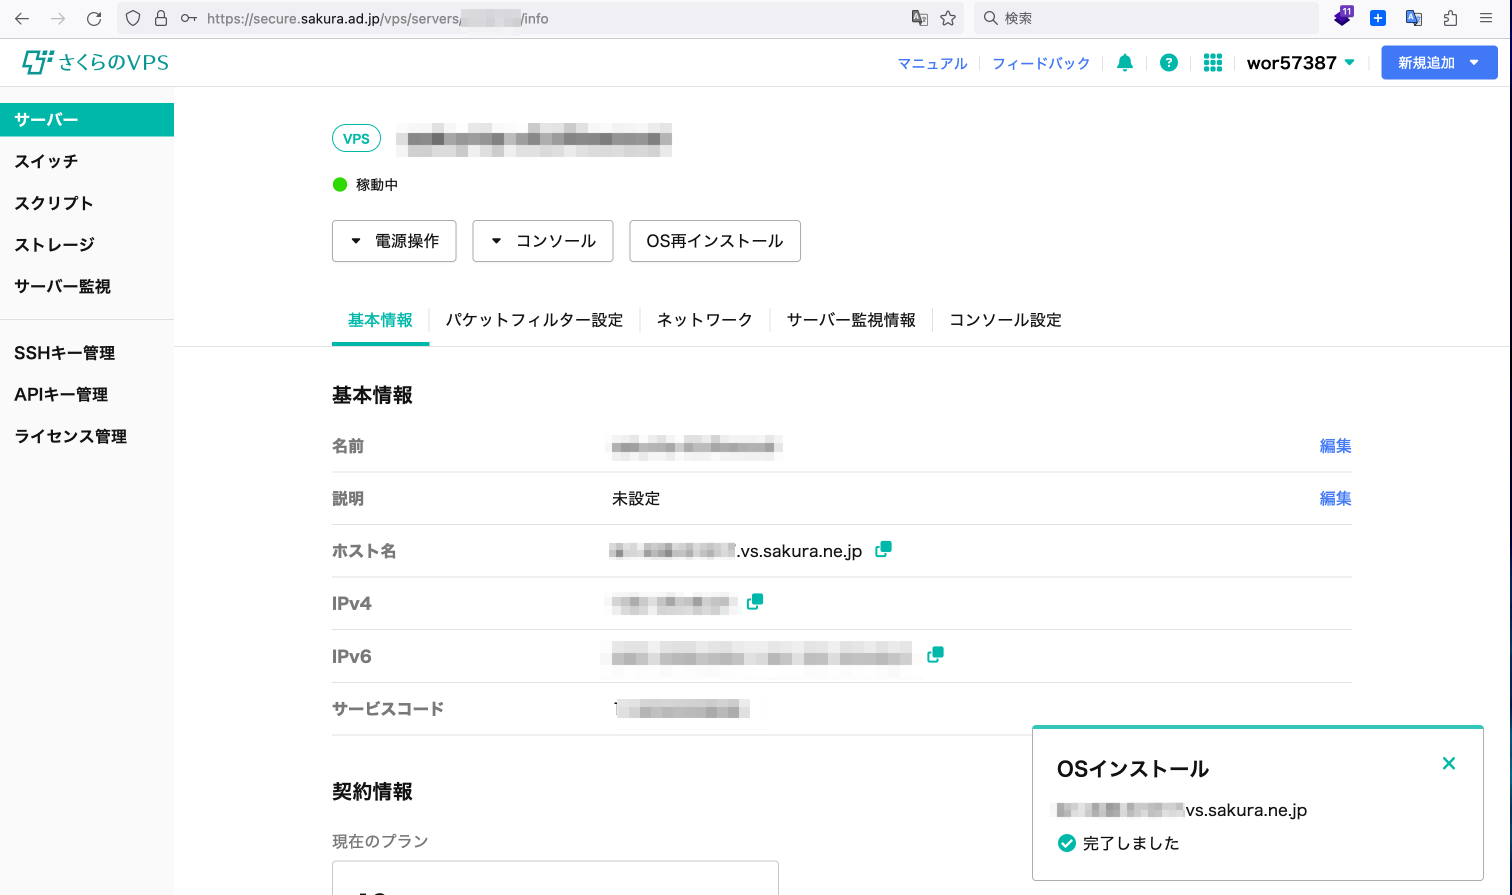Image resolution: width=1512 pixels, height=895 pixels.
Task: Open the wor57387 account menu
Action: tap(1300, 63)
